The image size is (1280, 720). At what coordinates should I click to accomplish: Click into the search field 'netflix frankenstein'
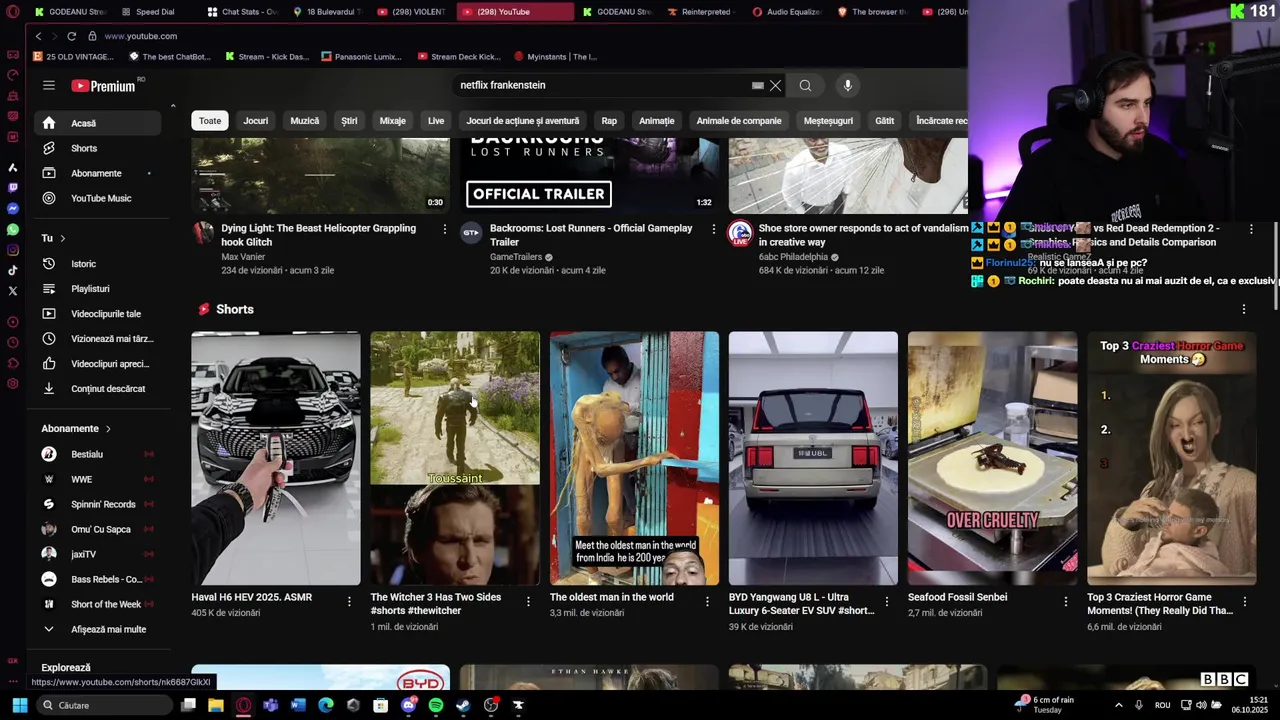603,86
